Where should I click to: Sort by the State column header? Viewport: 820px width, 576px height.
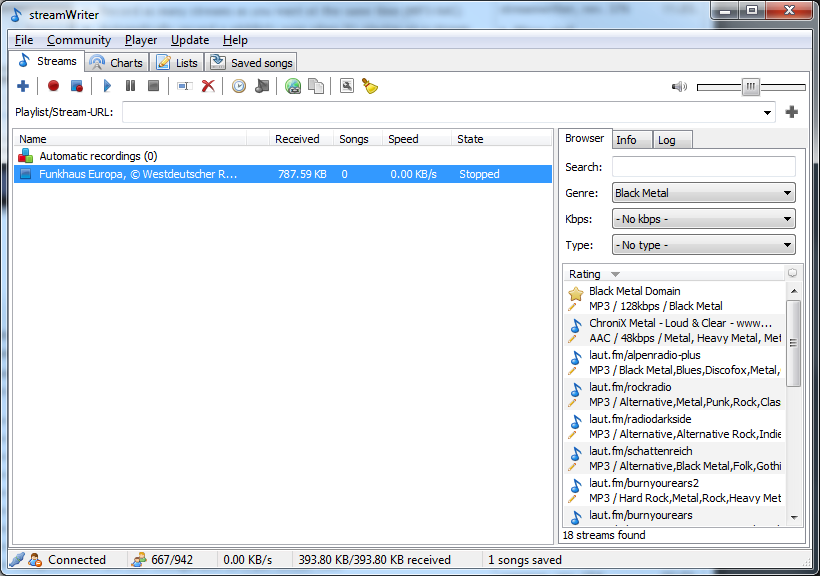click(501, 139)
